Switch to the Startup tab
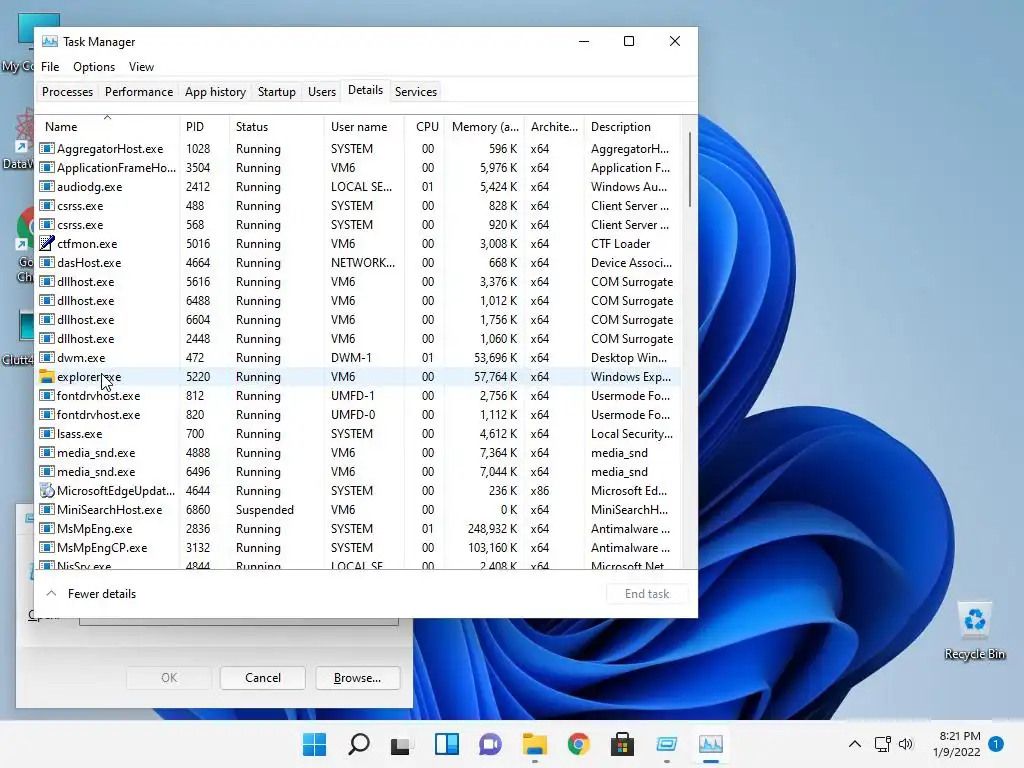1024x768 pixels. [x=276, y=91]
